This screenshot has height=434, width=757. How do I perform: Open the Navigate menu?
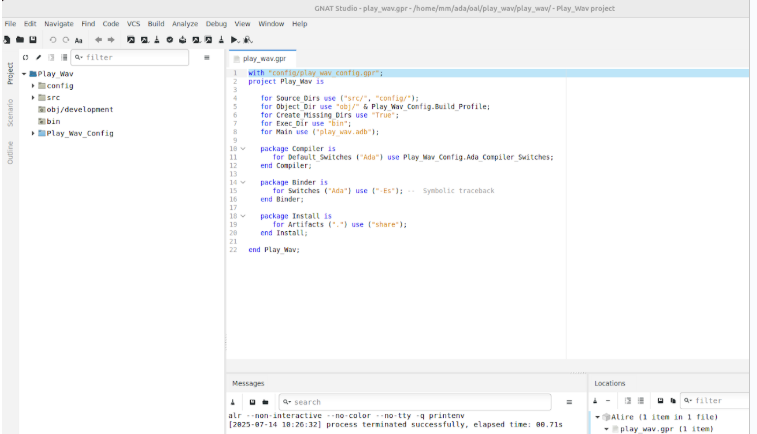tap(59, 24)
